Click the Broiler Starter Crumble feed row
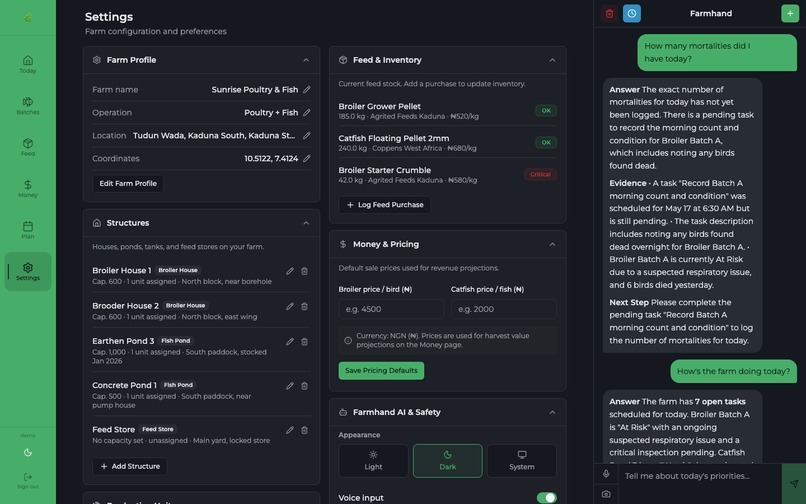The height and width of the screenshot is (504, 806). click(x=447, y=174)
